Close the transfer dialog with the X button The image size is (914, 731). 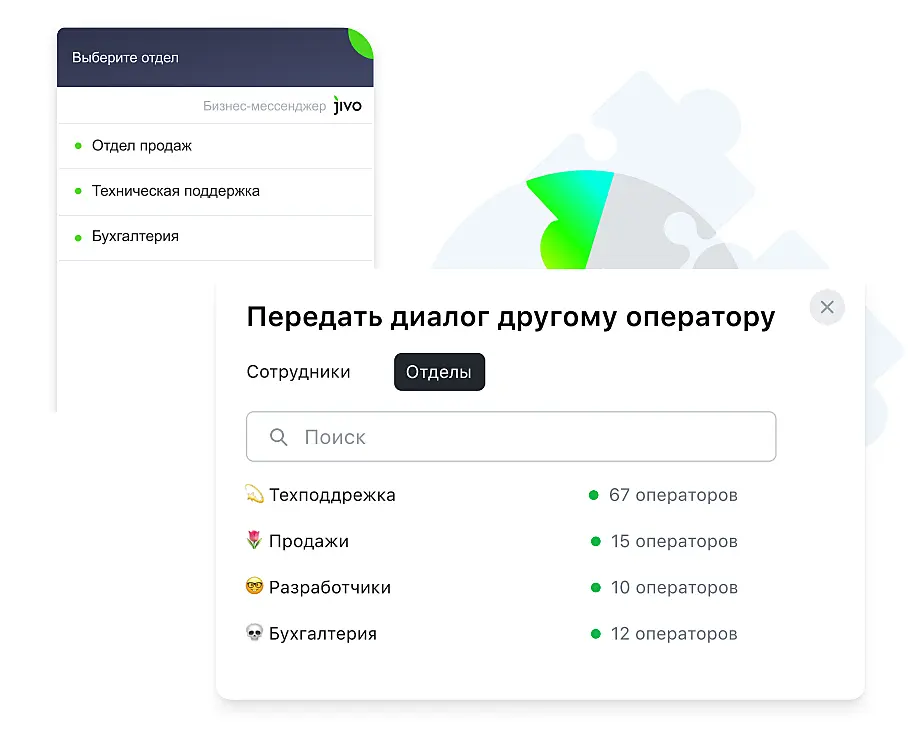point(827,307)
